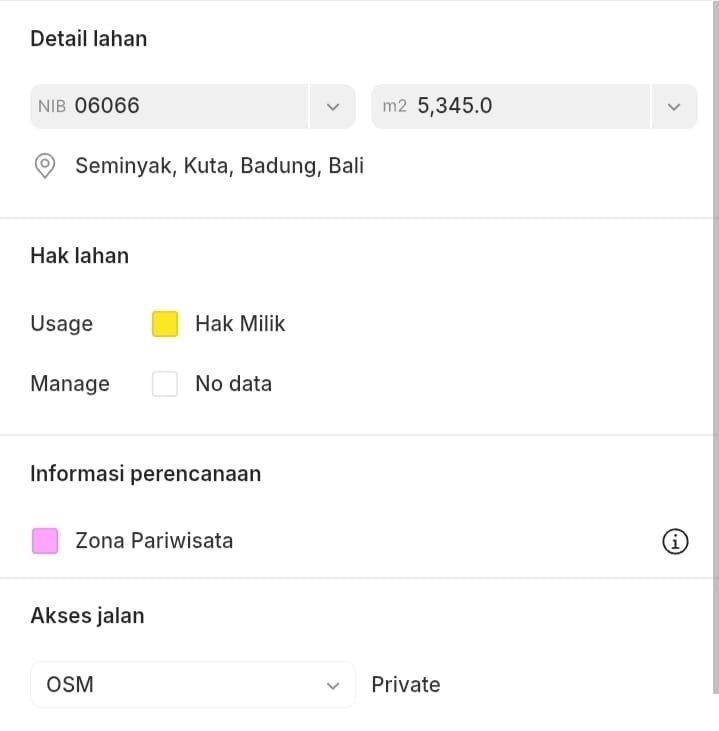Click the yellow Hak Milik swatch
719x731 pixels.
pyautogui.click(x=165, y=324)
